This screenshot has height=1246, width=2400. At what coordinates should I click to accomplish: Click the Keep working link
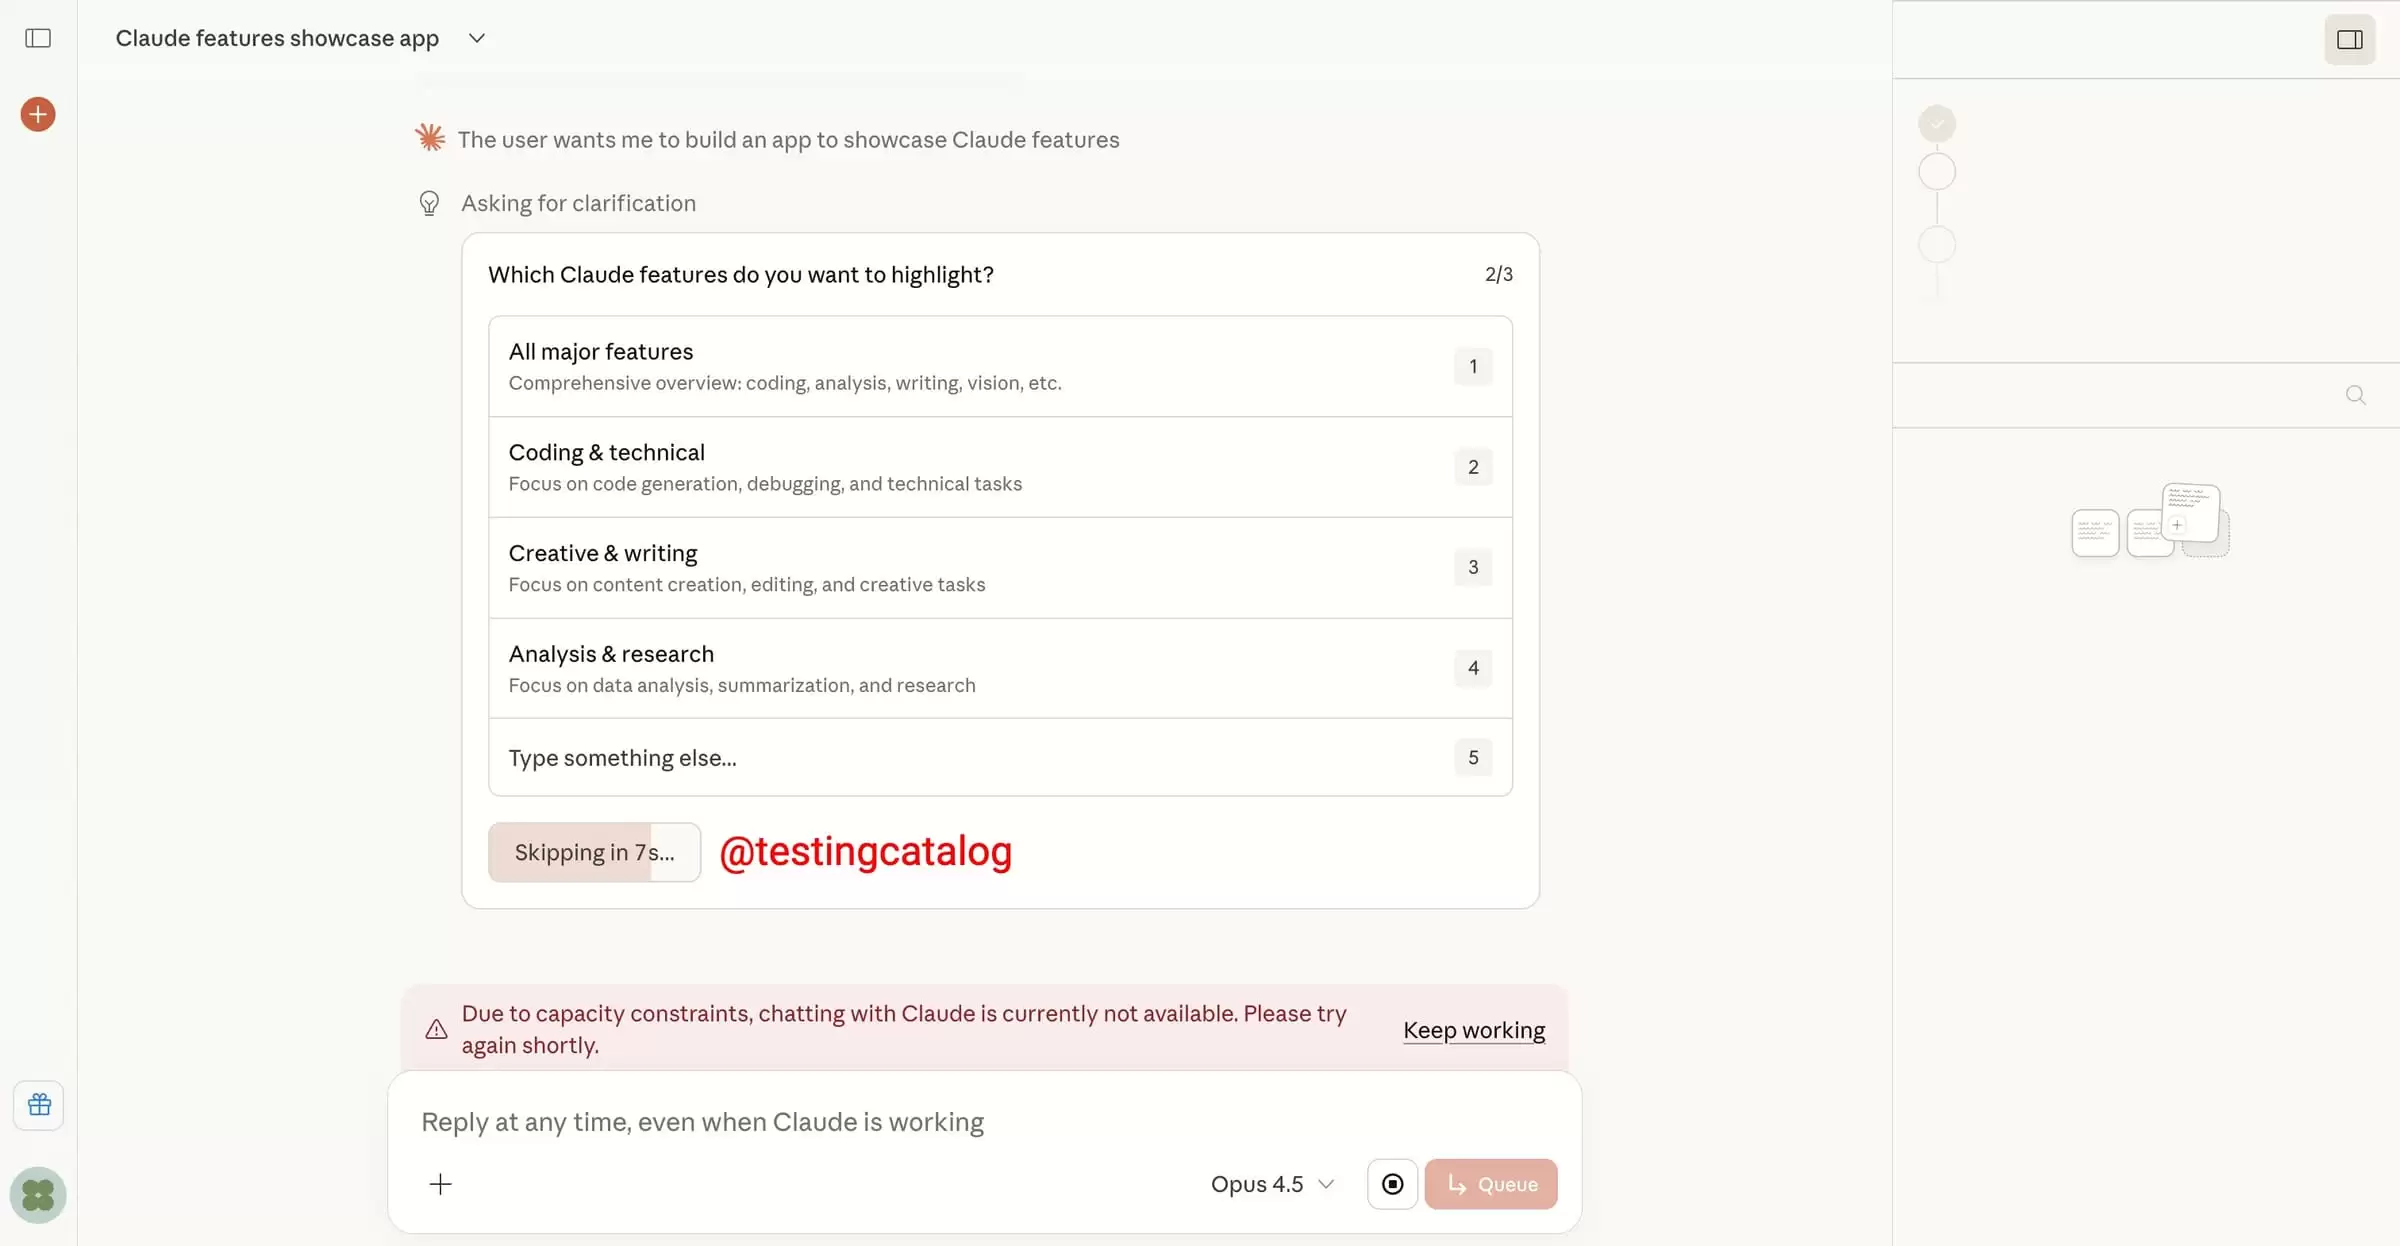point(1473,1030)
